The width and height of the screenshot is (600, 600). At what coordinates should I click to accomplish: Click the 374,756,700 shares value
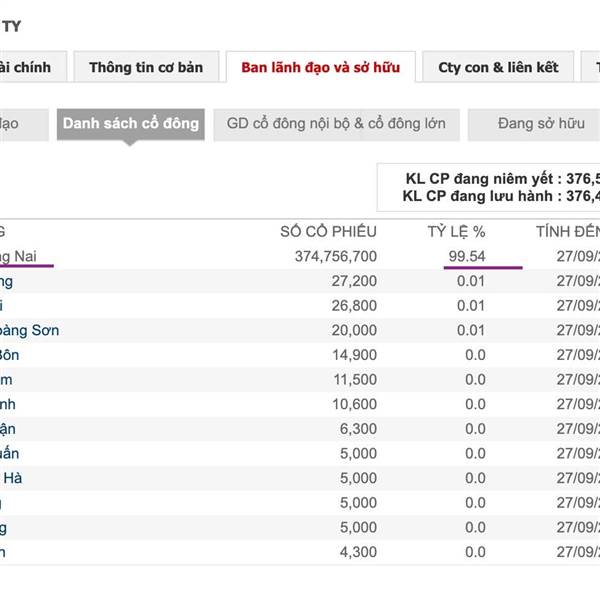(322, 257)
